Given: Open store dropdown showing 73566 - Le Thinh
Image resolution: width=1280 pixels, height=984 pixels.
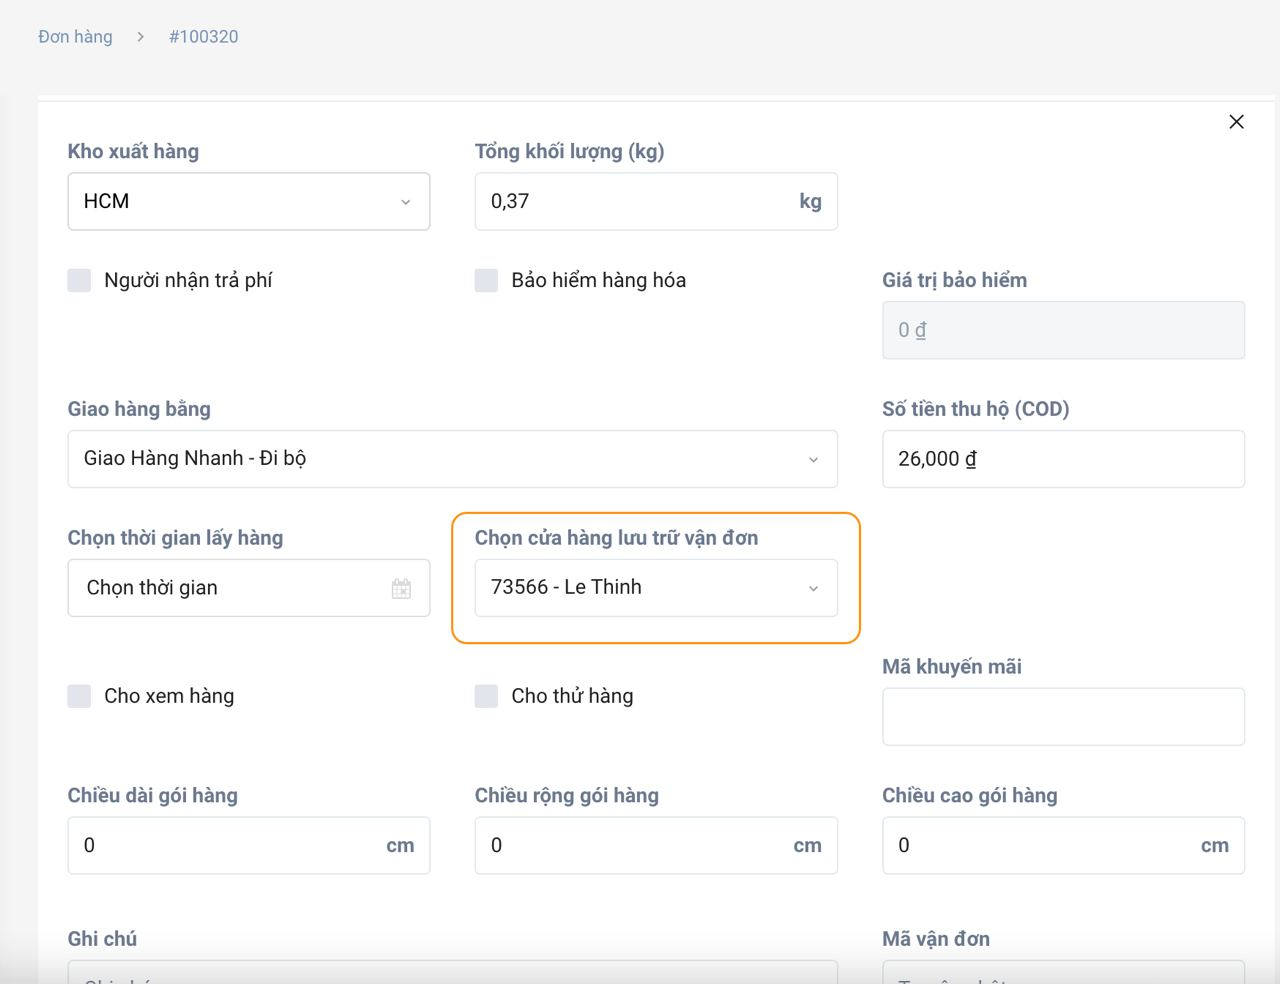Looking at the screenshot, I should coord(655,588).
